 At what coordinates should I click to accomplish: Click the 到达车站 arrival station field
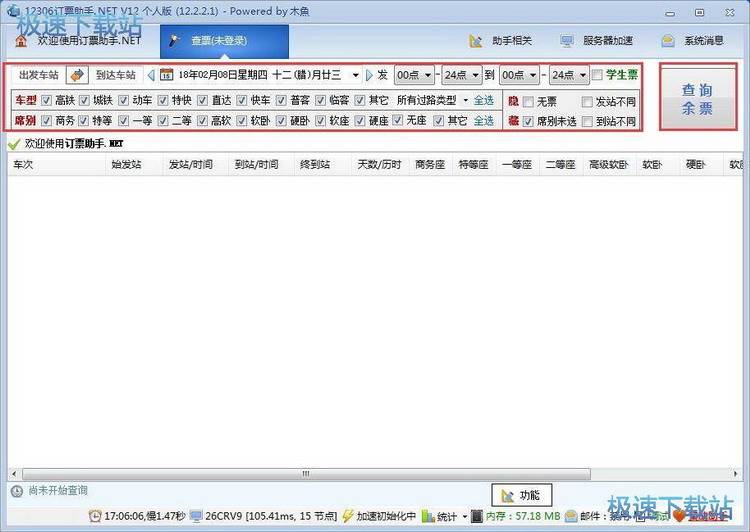click(x=116, y=75)
